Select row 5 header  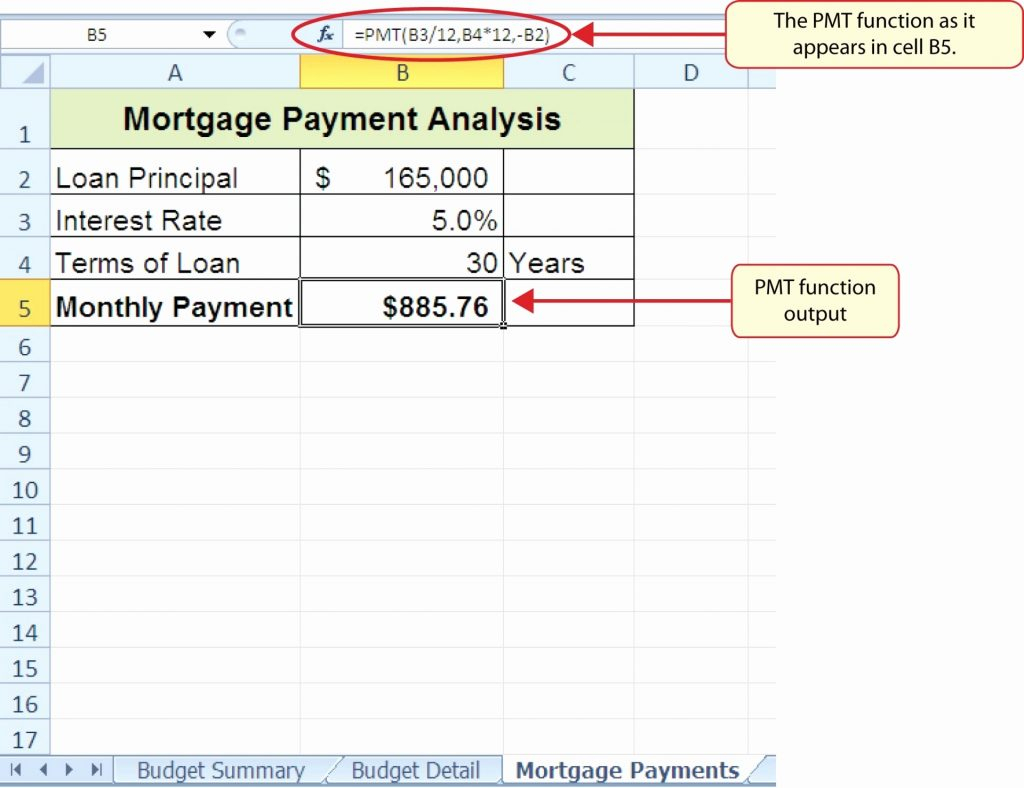[x=25, y=307]
